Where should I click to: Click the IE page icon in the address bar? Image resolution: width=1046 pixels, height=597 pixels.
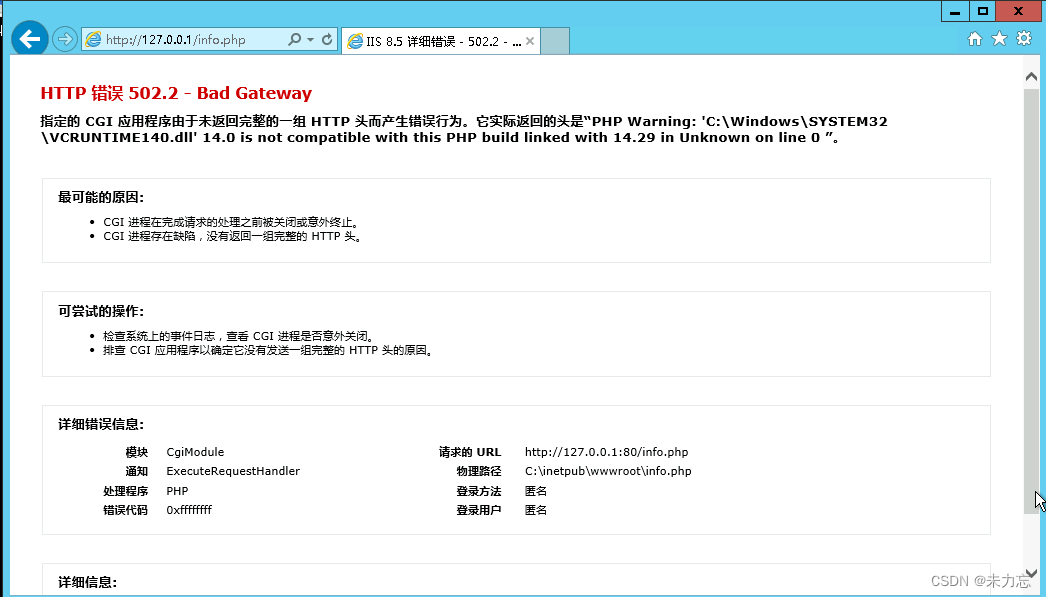pos(93,40)
